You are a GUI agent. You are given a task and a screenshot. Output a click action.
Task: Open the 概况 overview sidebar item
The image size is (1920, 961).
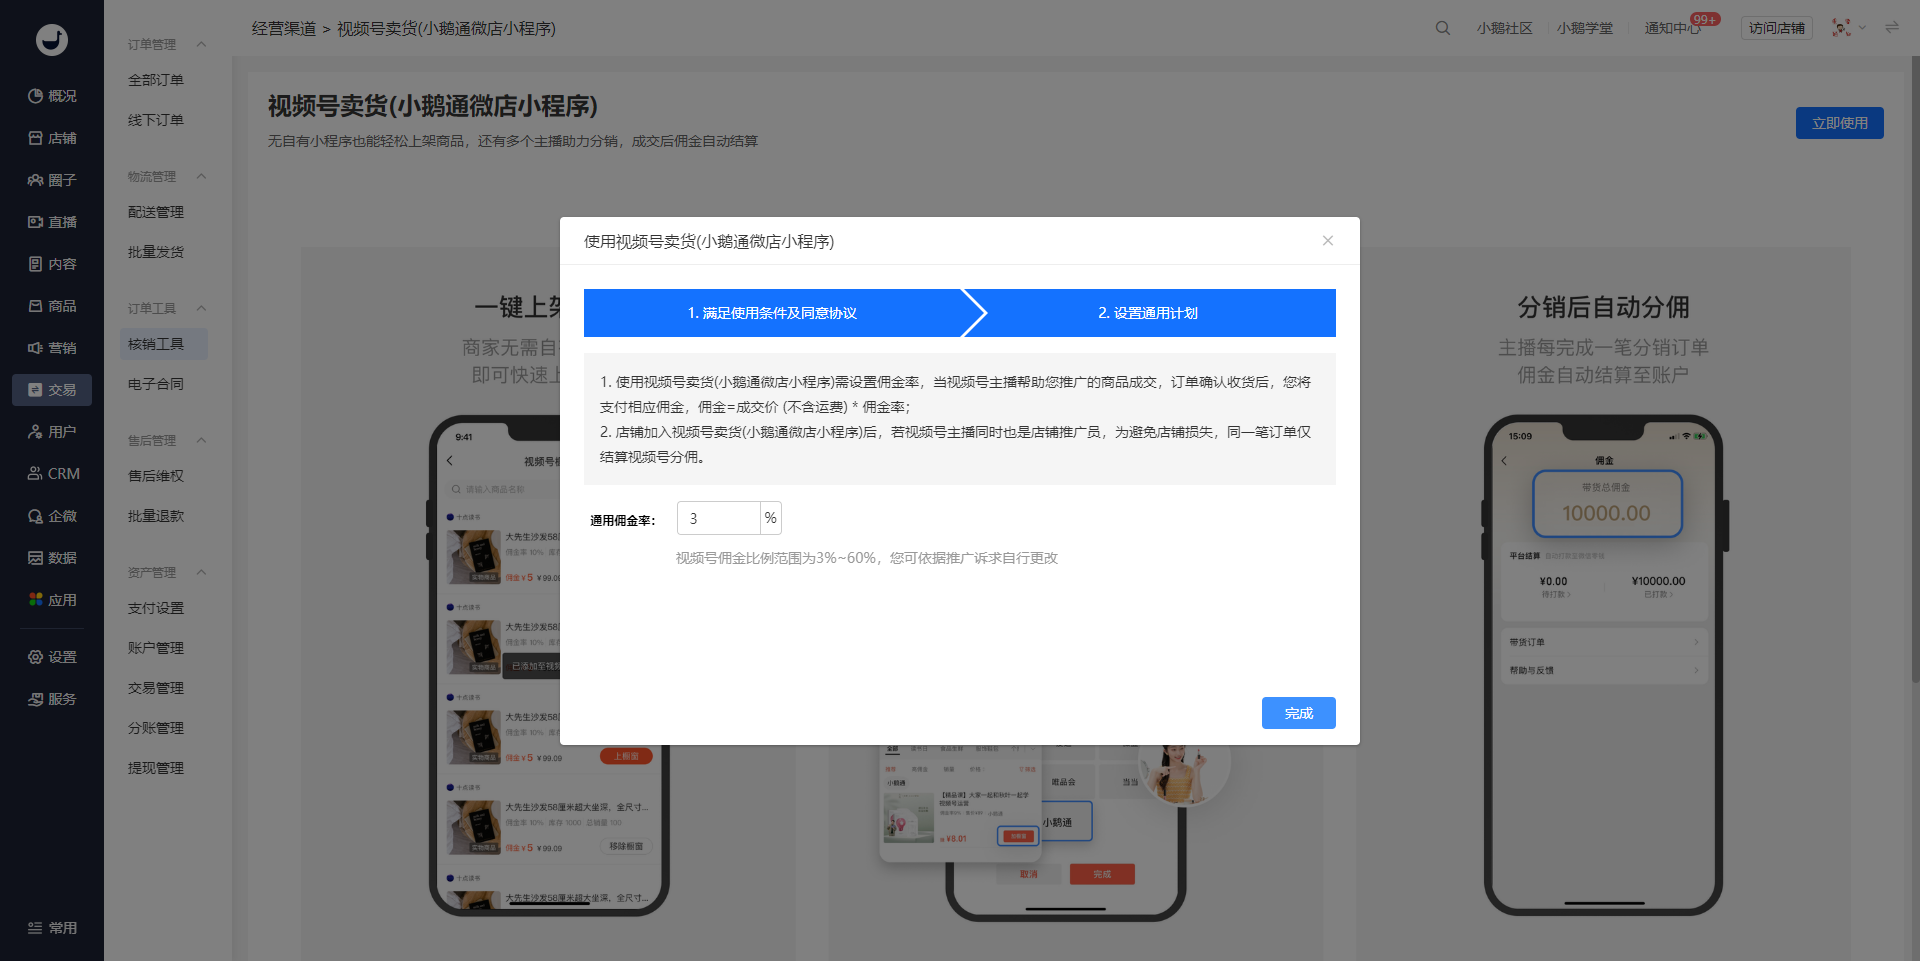point(52,96)
